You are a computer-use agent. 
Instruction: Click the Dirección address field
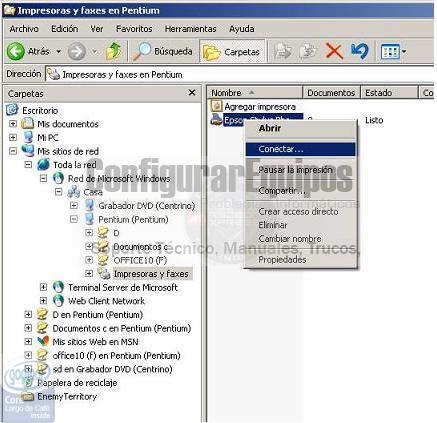[240, 75]
